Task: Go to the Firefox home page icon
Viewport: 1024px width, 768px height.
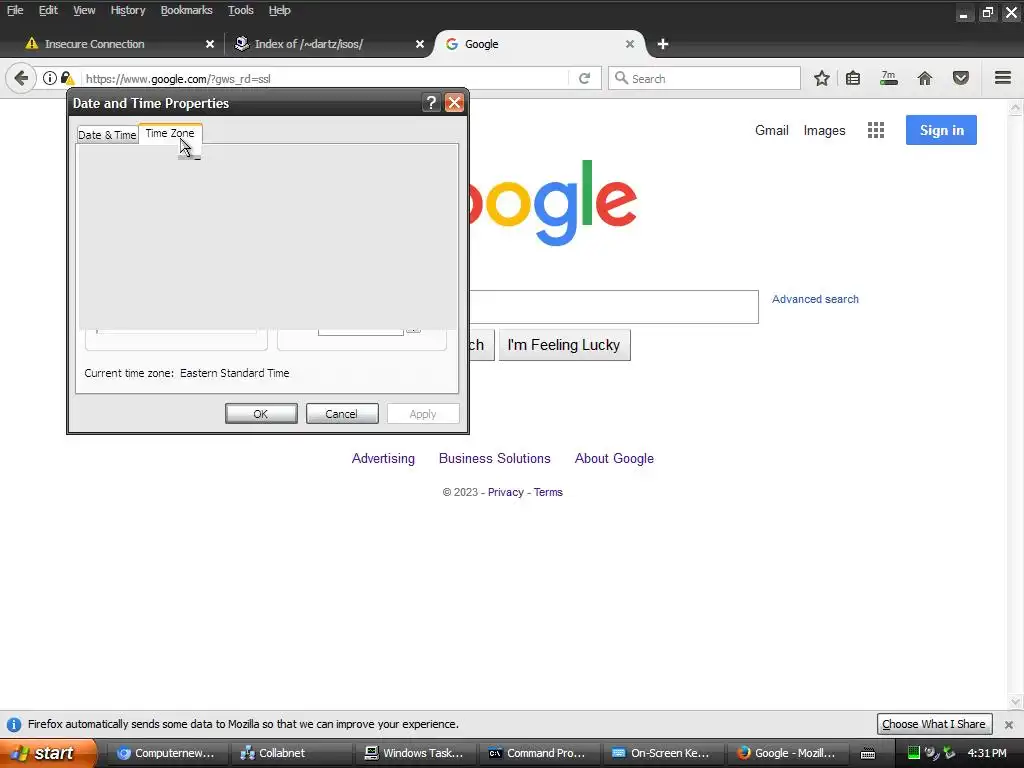Action: coord(925,78)
